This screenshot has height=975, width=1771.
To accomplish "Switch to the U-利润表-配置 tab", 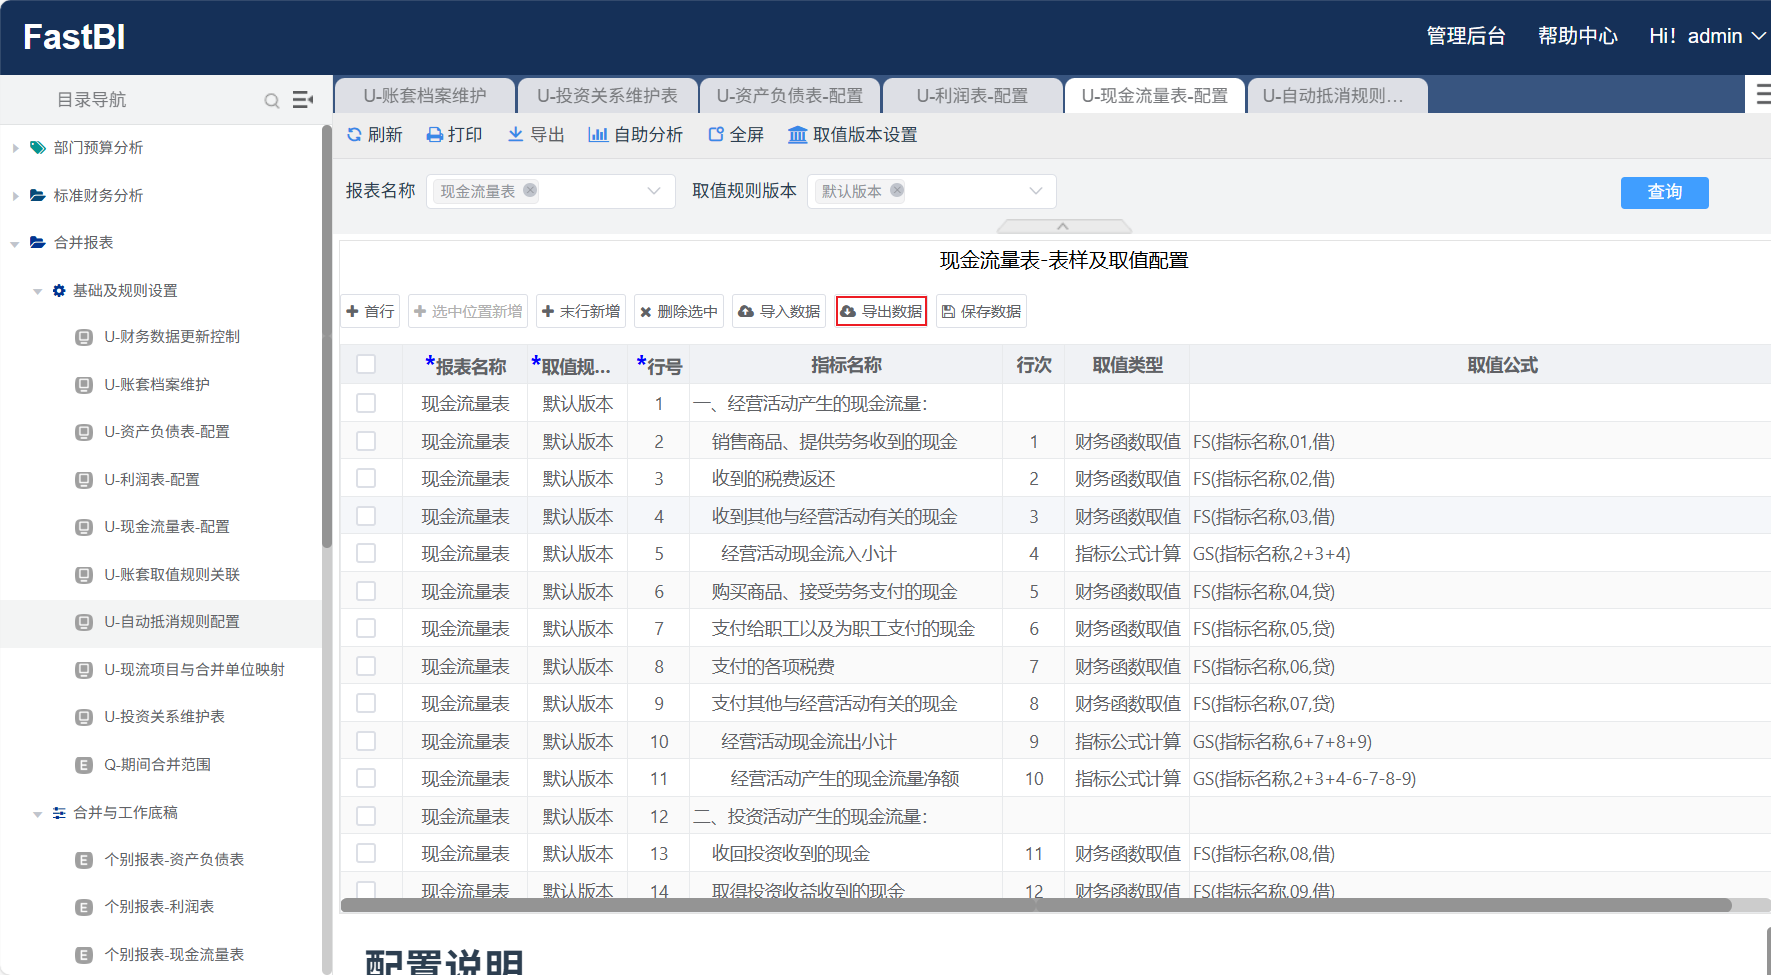I will click(x=972, y=96).
